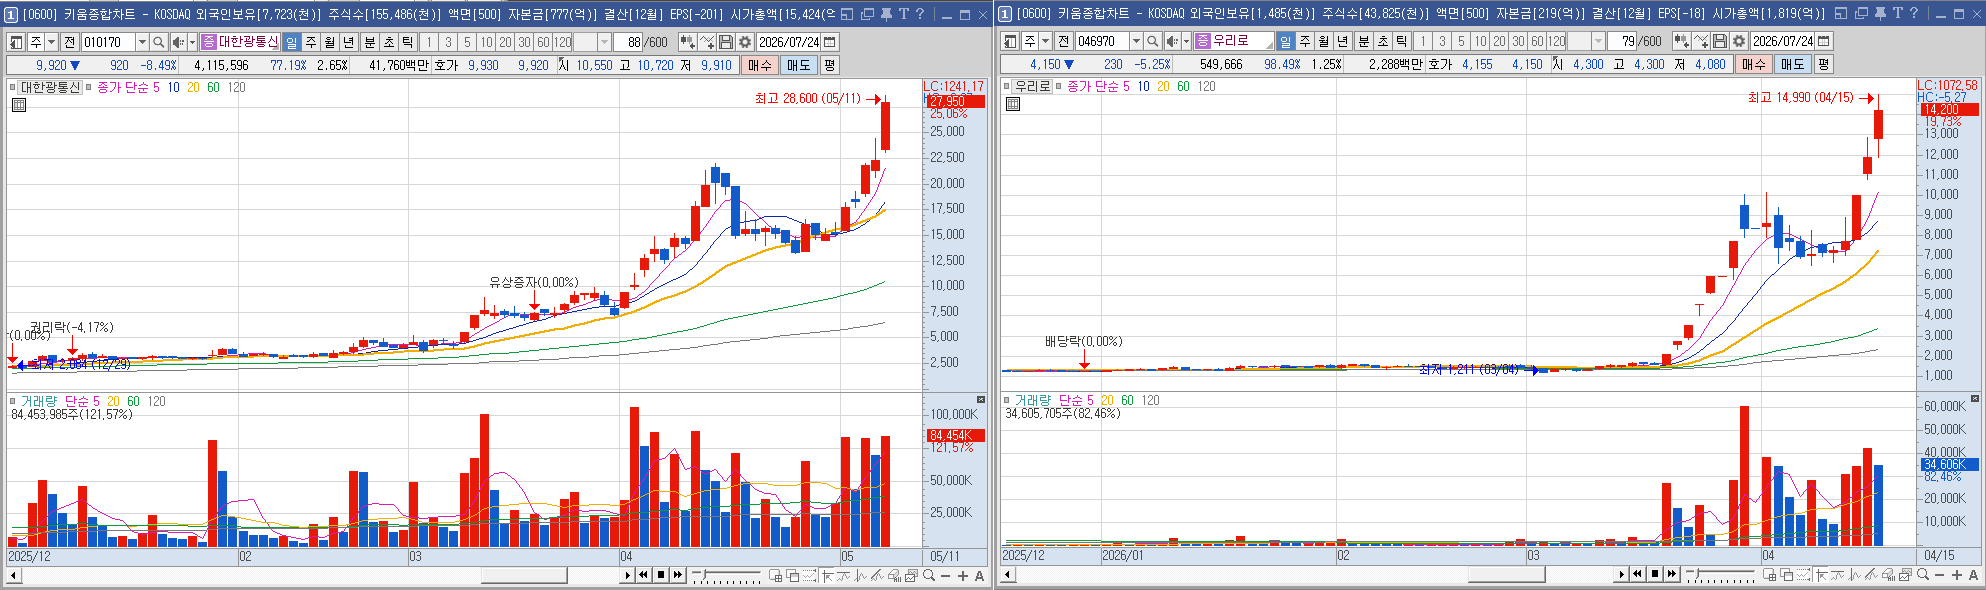Click 평 button in left window
Viewport: 1986px width, 590px height.
tap(829, 65)
